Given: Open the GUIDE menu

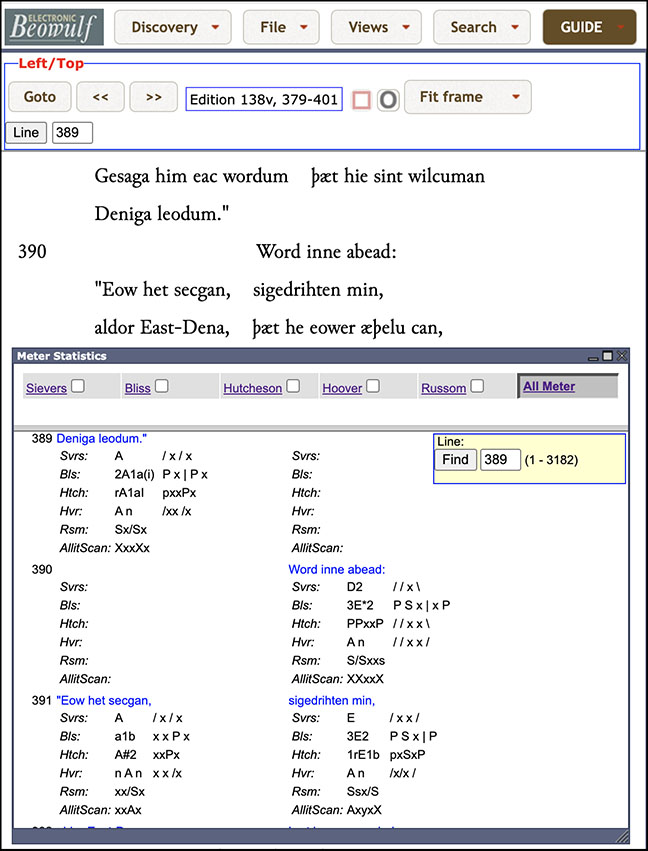Looking at the screenshot, I should (x=589, y=27).
